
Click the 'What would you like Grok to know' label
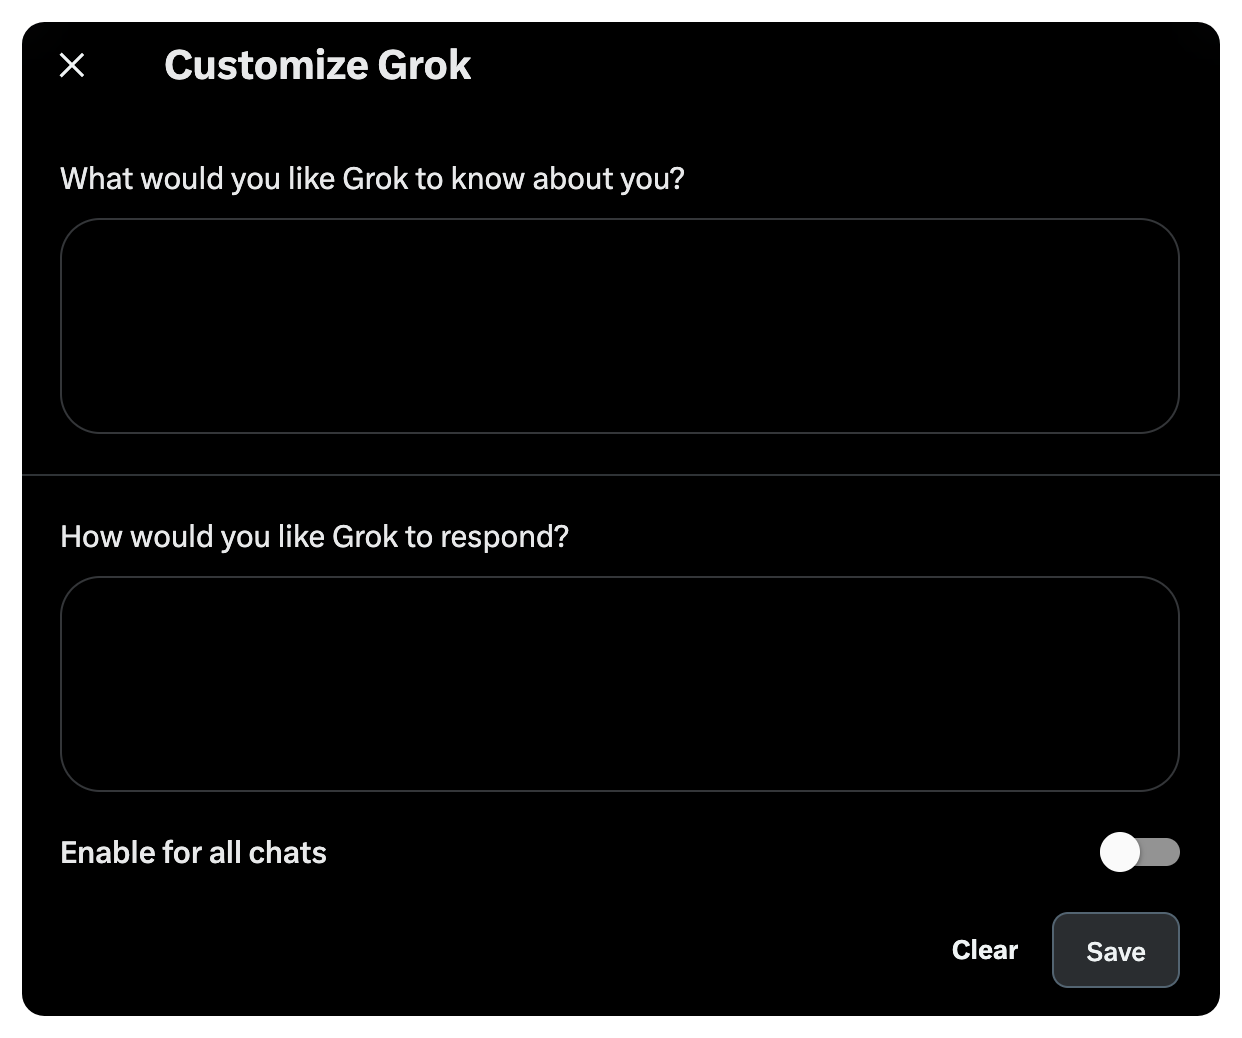[373, 178]
